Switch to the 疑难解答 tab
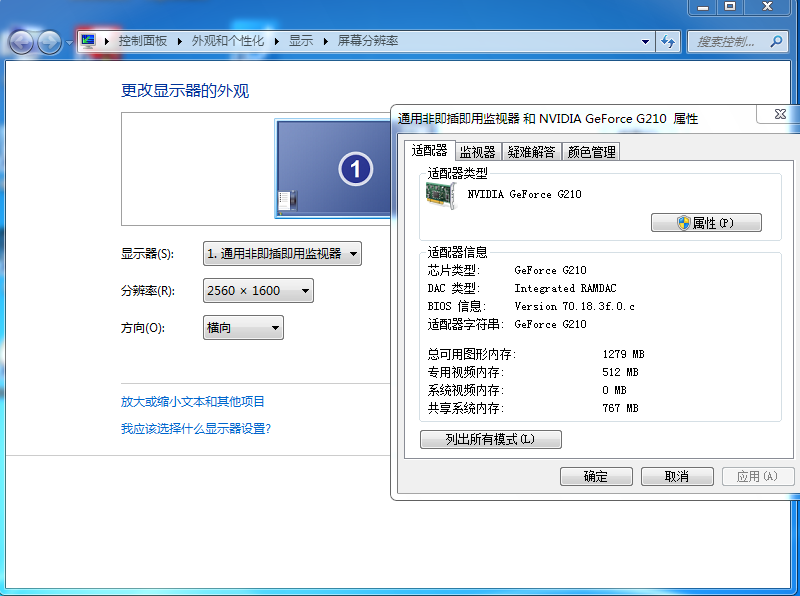 (x=531, y=152)
